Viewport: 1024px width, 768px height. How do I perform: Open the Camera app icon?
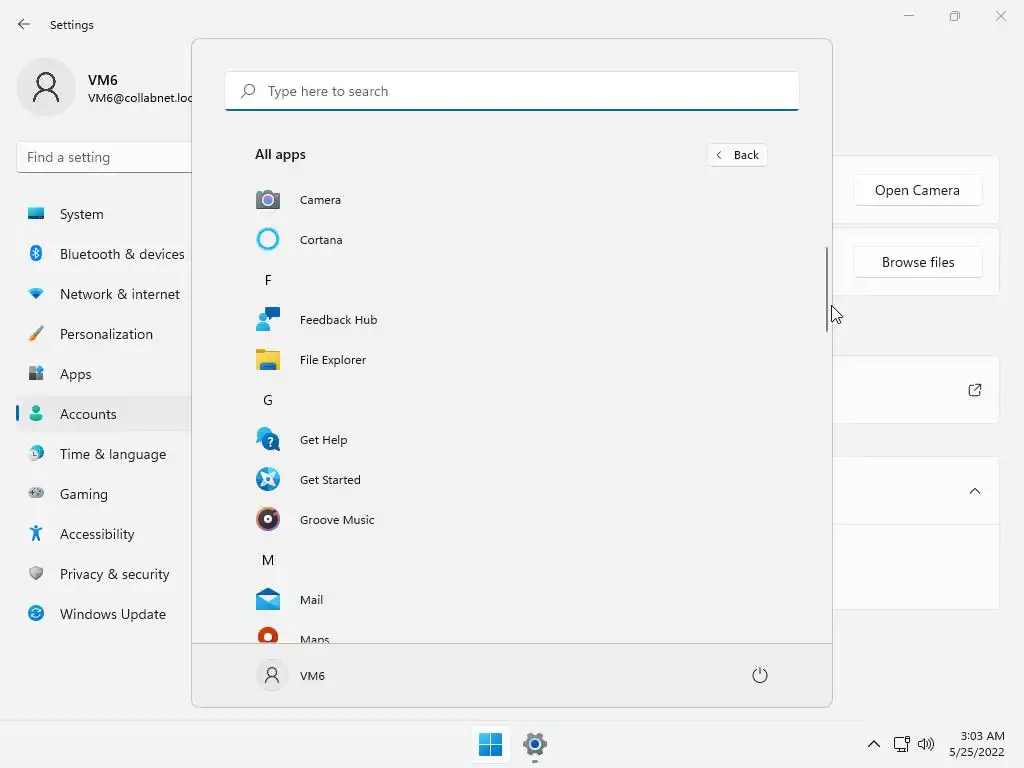268,200
